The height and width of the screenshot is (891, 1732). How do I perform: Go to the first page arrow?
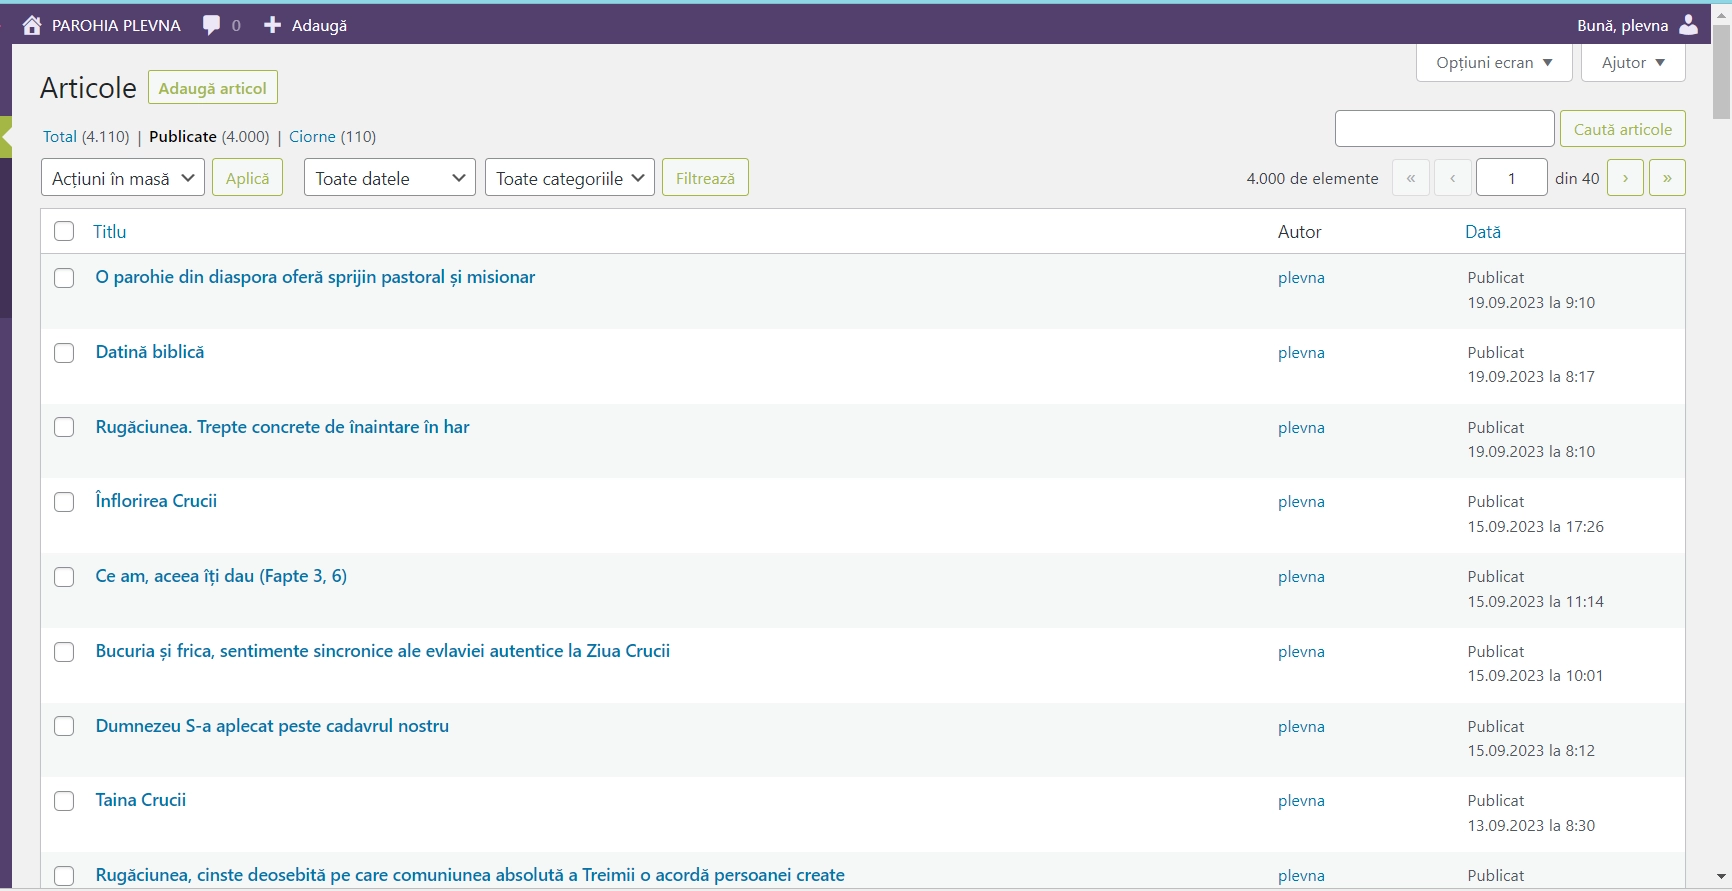point(1411,178)
